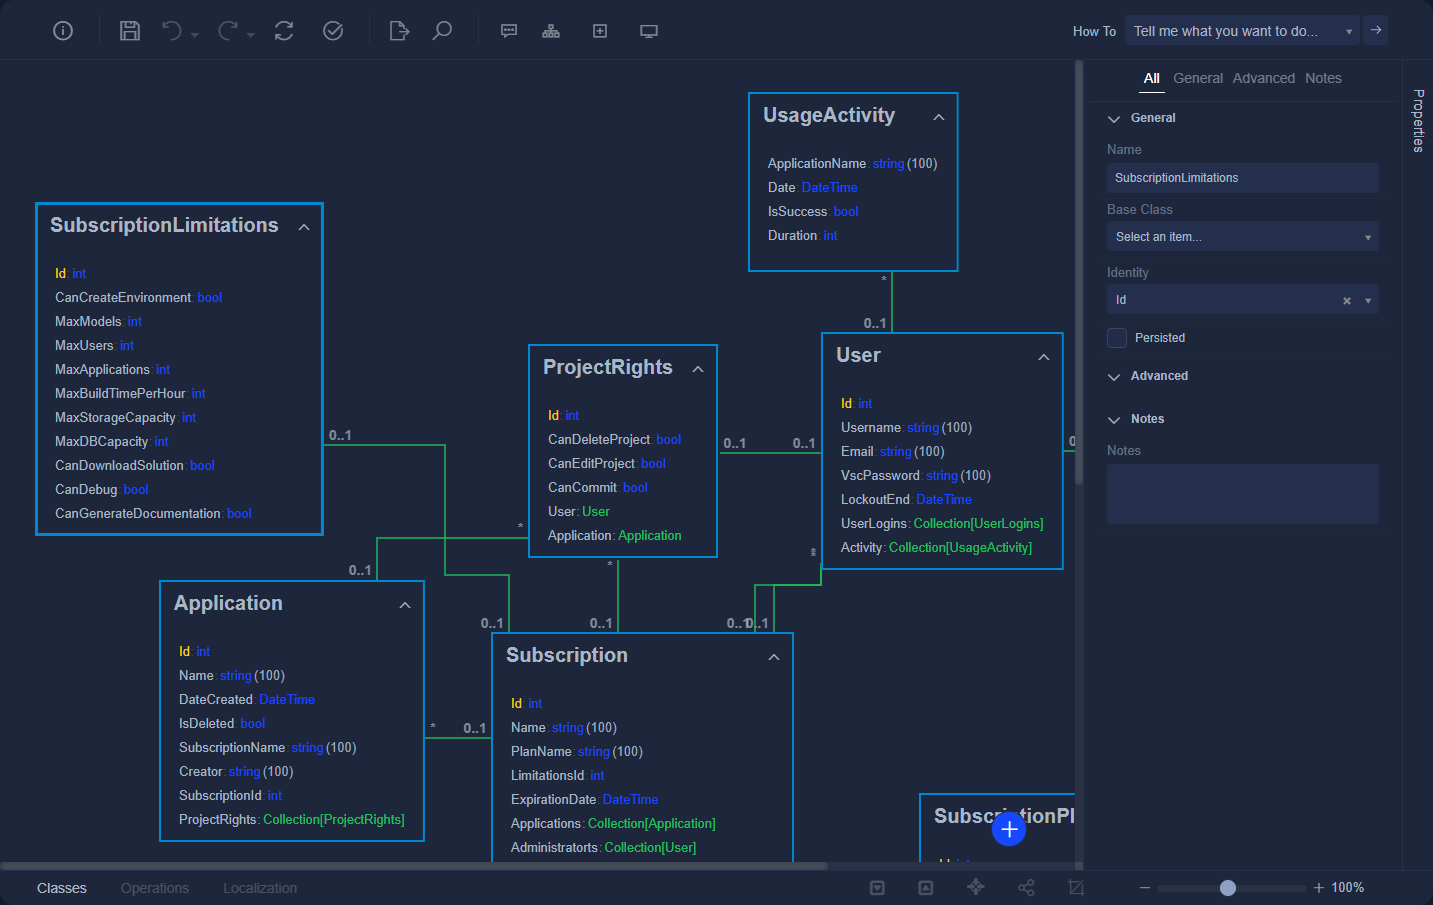Click the Notes text area
This screenshot has height=905, width=1433.
click(1242, 494)
